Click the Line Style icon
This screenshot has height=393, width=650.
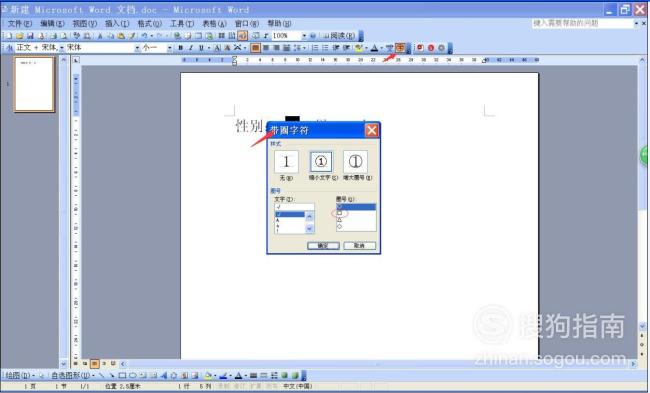click(x=253, y=376)
